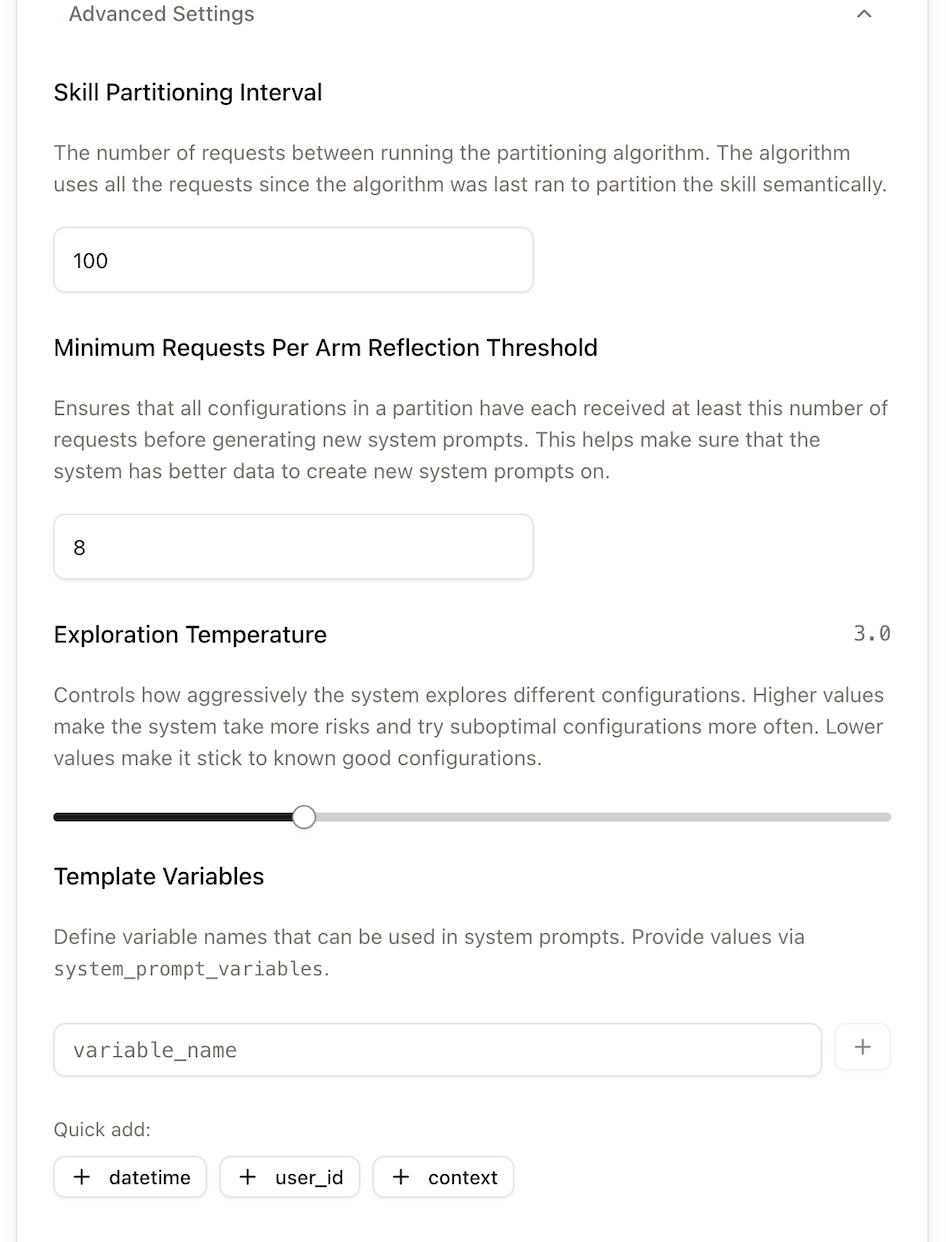Quick add the datetime template variable
This screenshot has width=946, height=1242.
point(129,1177)
